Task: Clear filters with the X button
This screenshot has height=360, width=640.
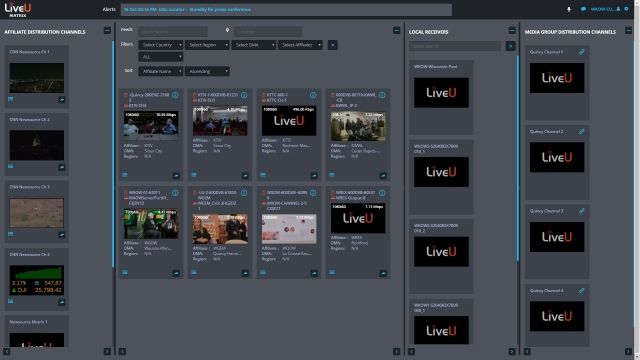Action: [x=332, y=45]
